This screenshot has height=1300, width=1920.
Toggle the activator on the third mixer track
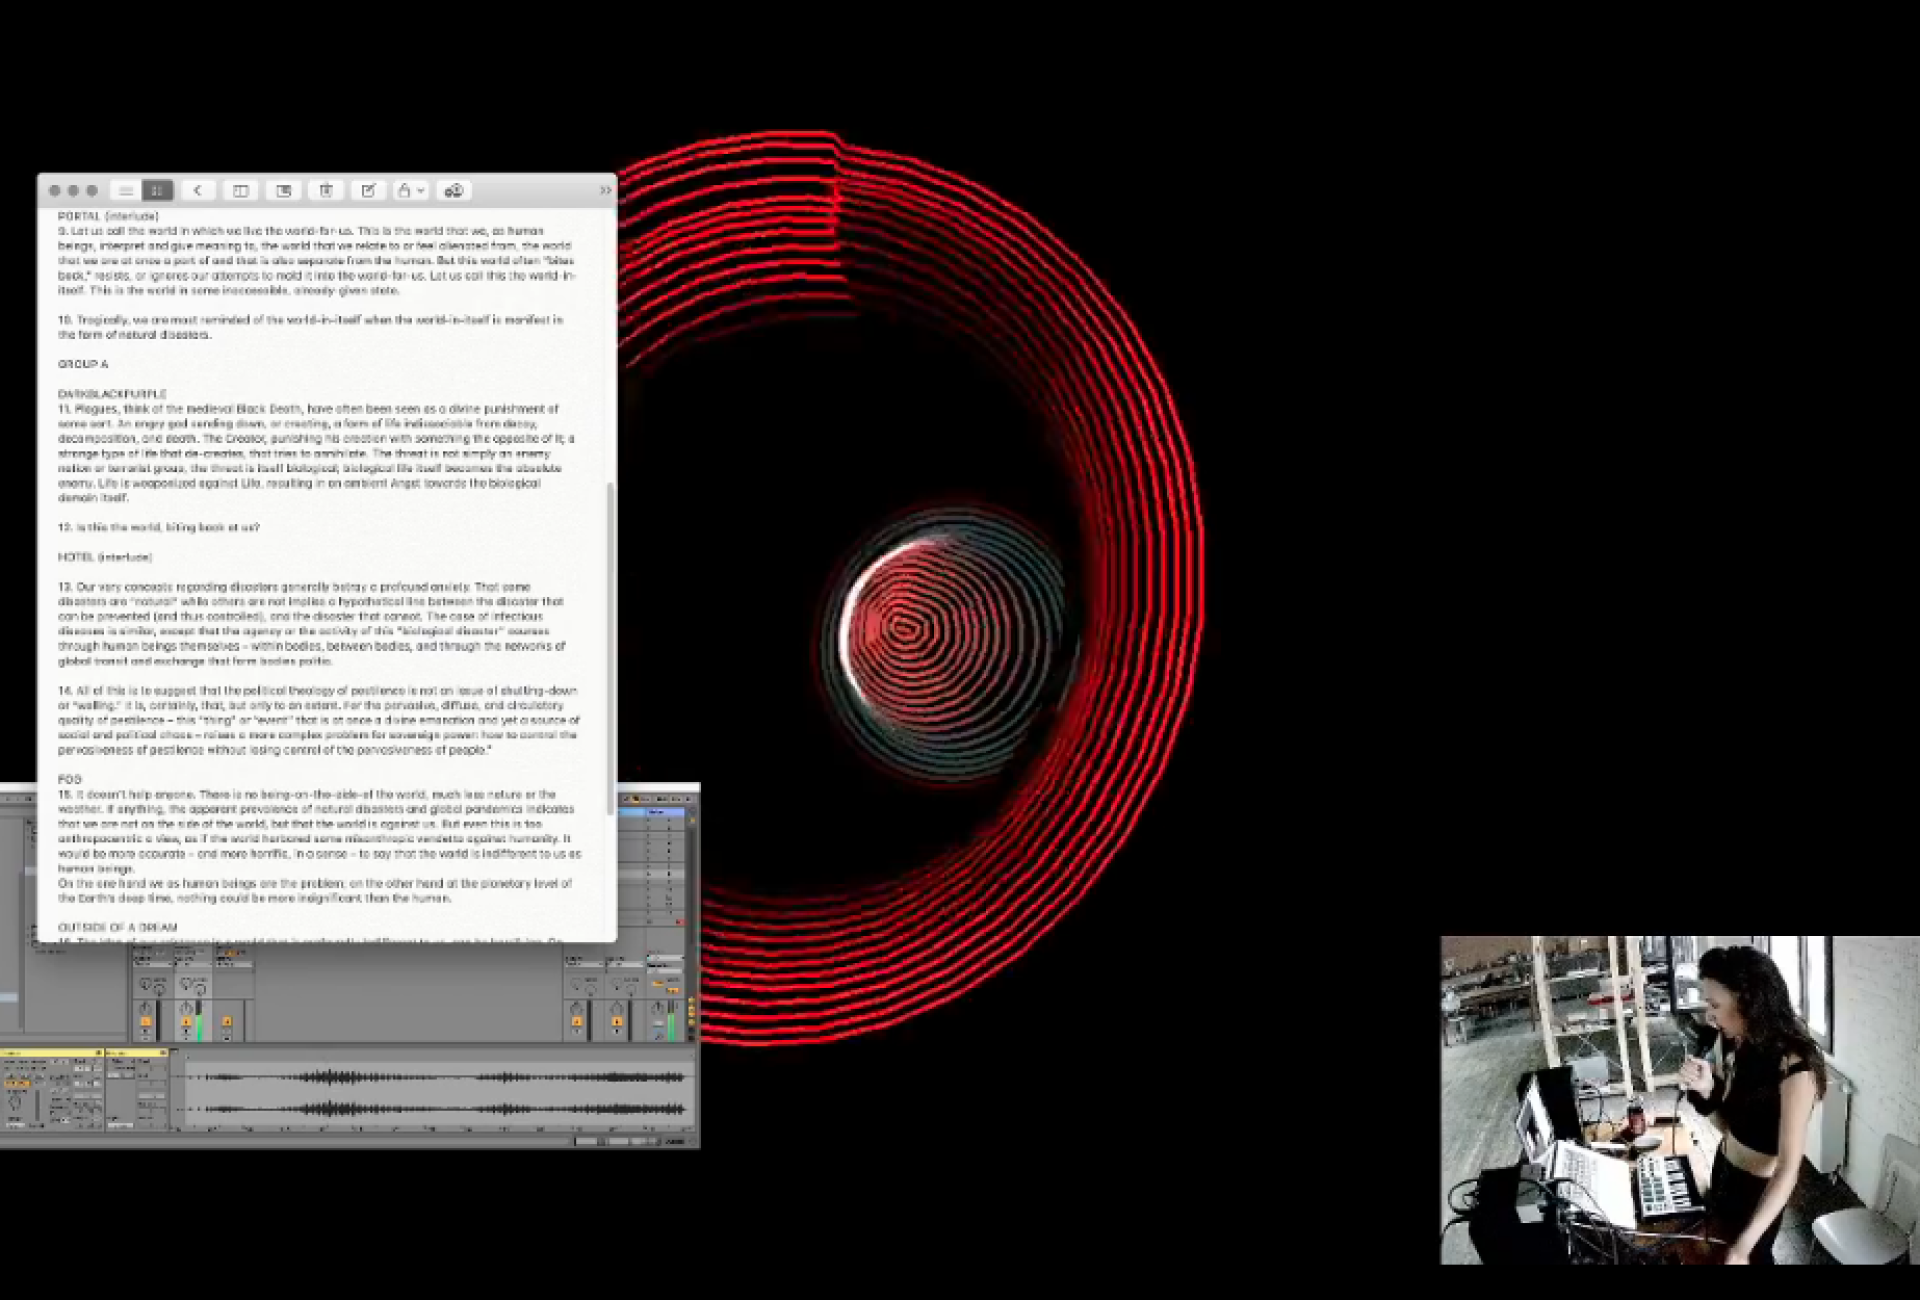(x=228, y=1022)
